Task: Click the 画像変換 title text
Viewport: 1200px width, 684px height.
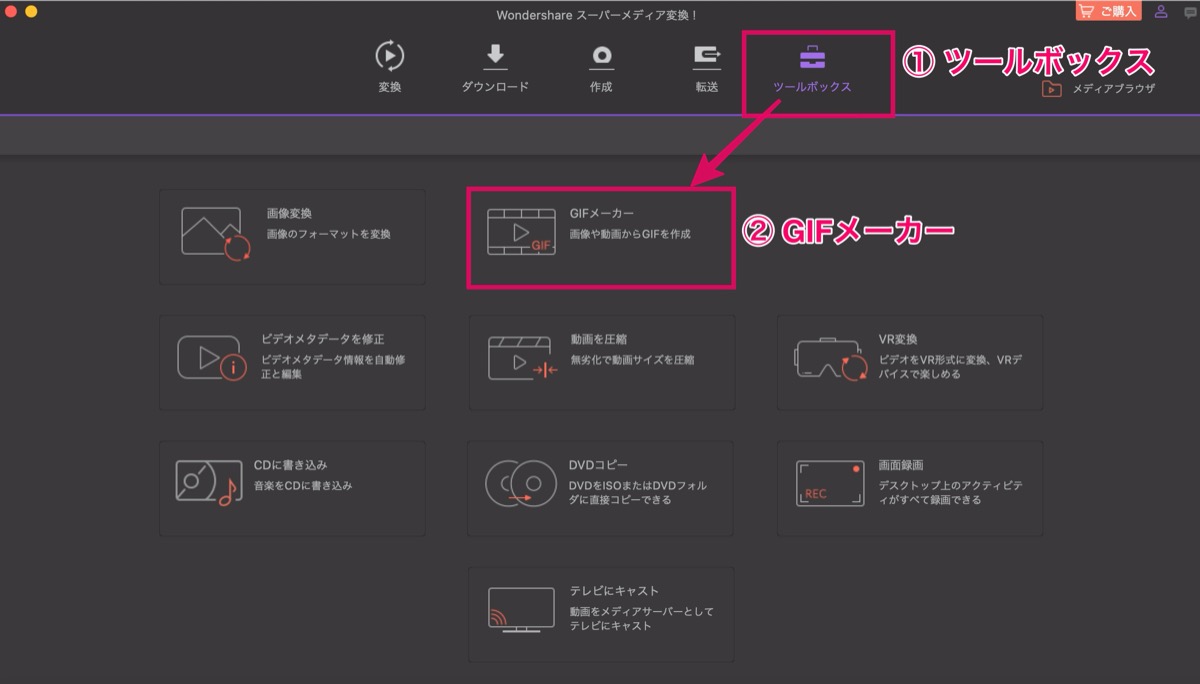Action: (289, 213)
